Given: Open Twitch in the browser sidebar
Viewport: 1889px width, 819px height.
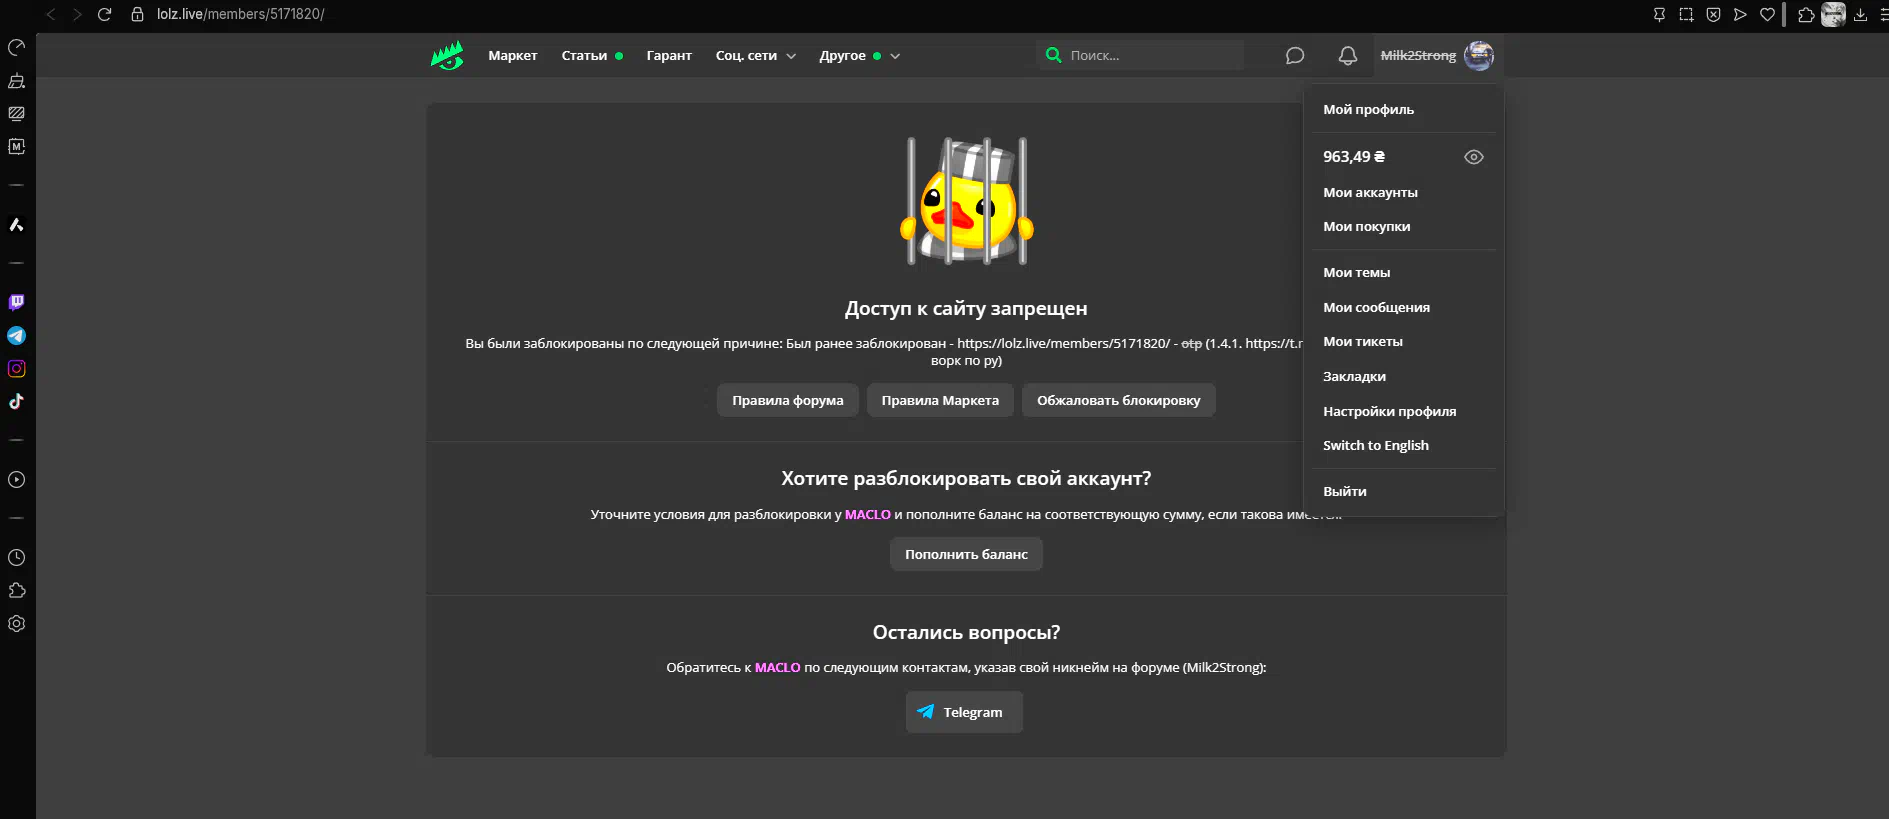Looking at the screenshot, I should (x=16, y=303).
